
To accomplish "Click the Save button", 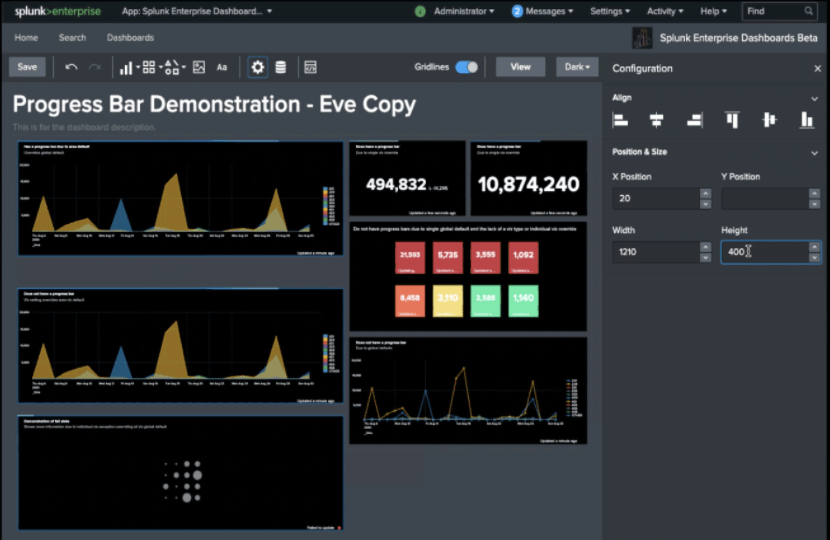I will click(27, 67).
